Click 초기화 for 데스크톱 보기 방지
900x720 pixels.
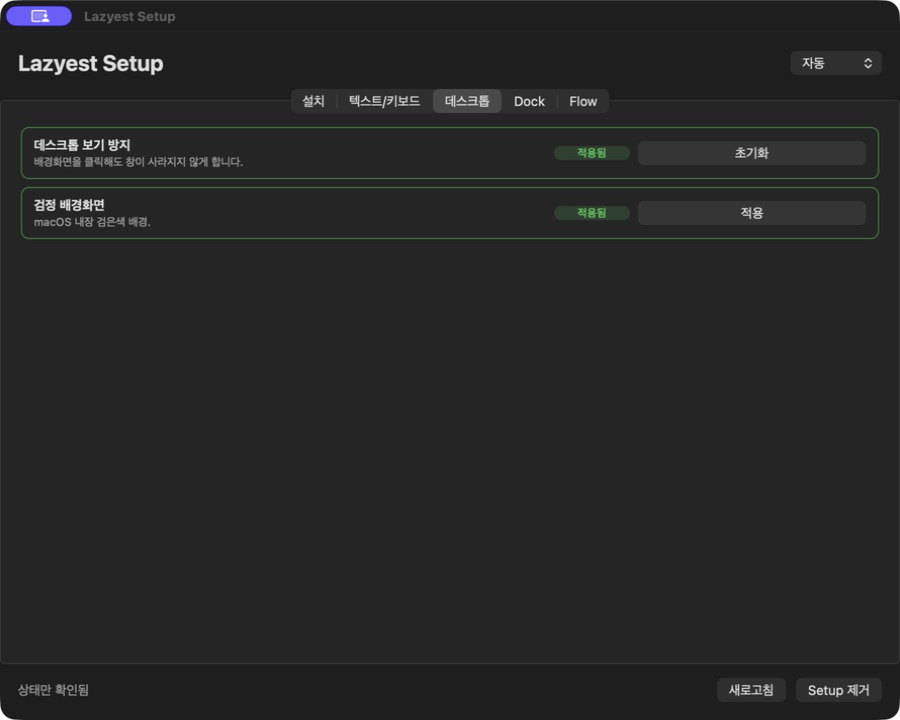click(x=751, y=153)
